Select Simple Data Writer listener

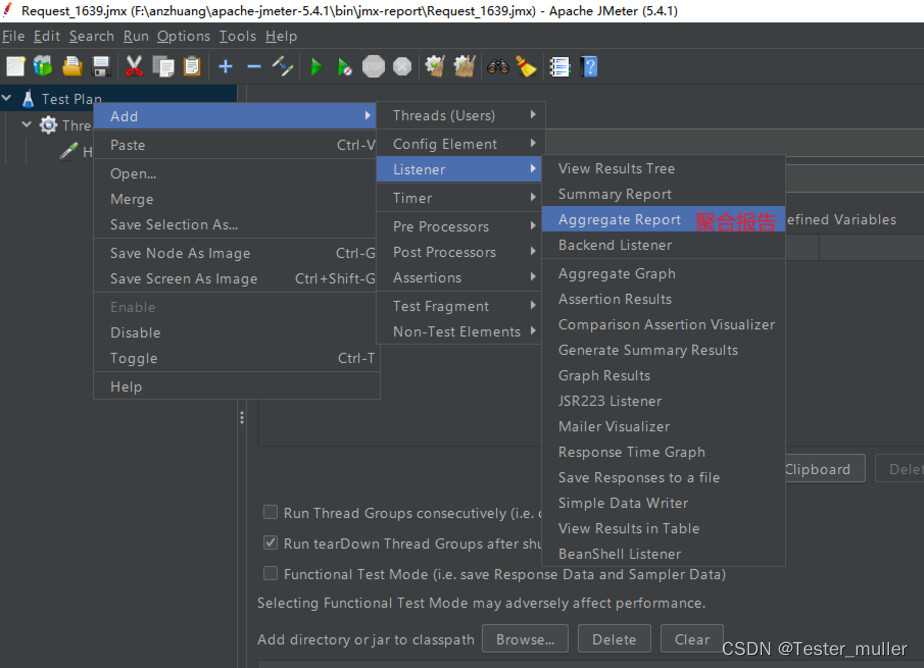pyautogui.click(x=664, y=503)
